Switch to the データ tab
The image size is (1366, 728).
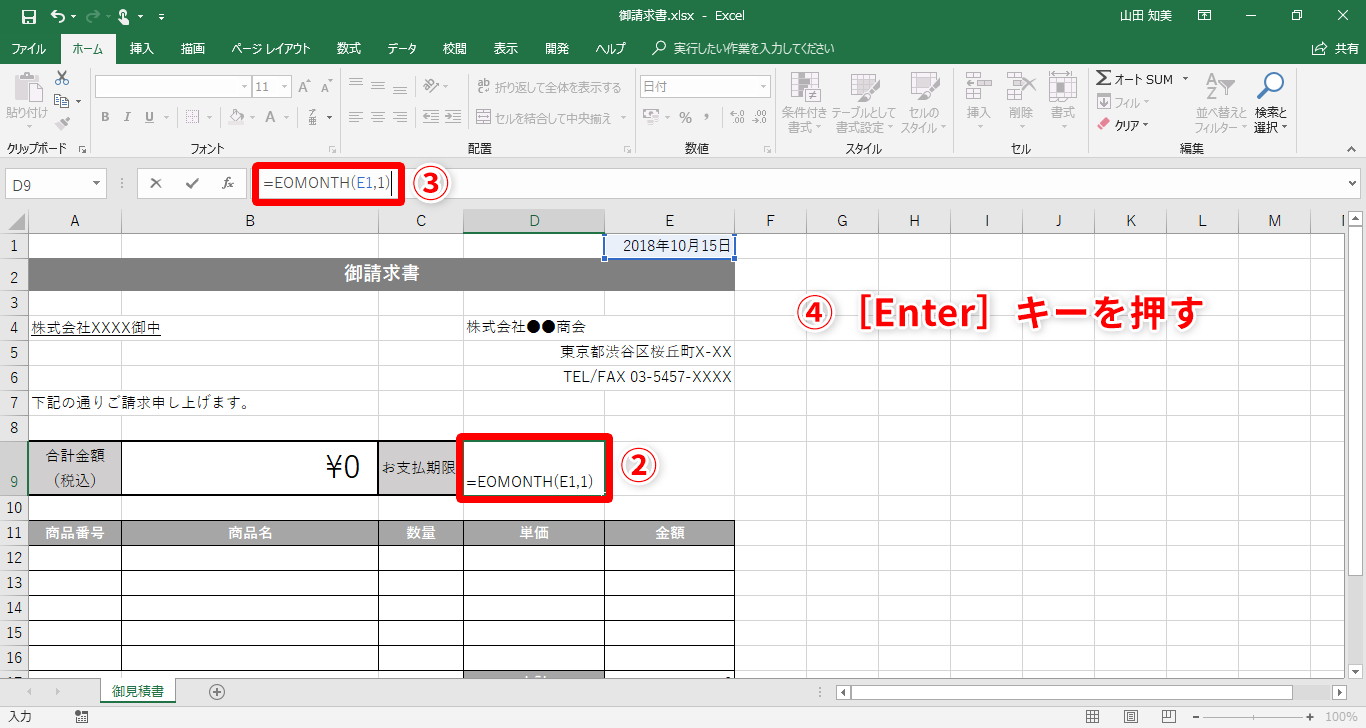click(x=402, y=48)
